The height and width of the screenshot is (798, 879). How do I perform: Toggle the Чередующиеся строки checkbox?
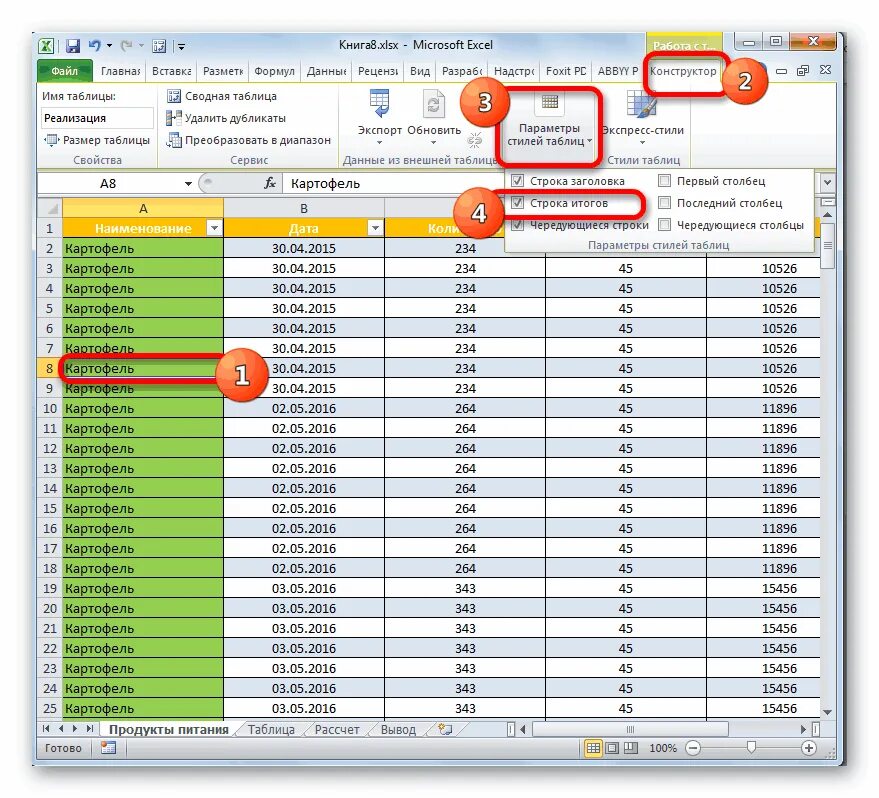pos(517,225)
